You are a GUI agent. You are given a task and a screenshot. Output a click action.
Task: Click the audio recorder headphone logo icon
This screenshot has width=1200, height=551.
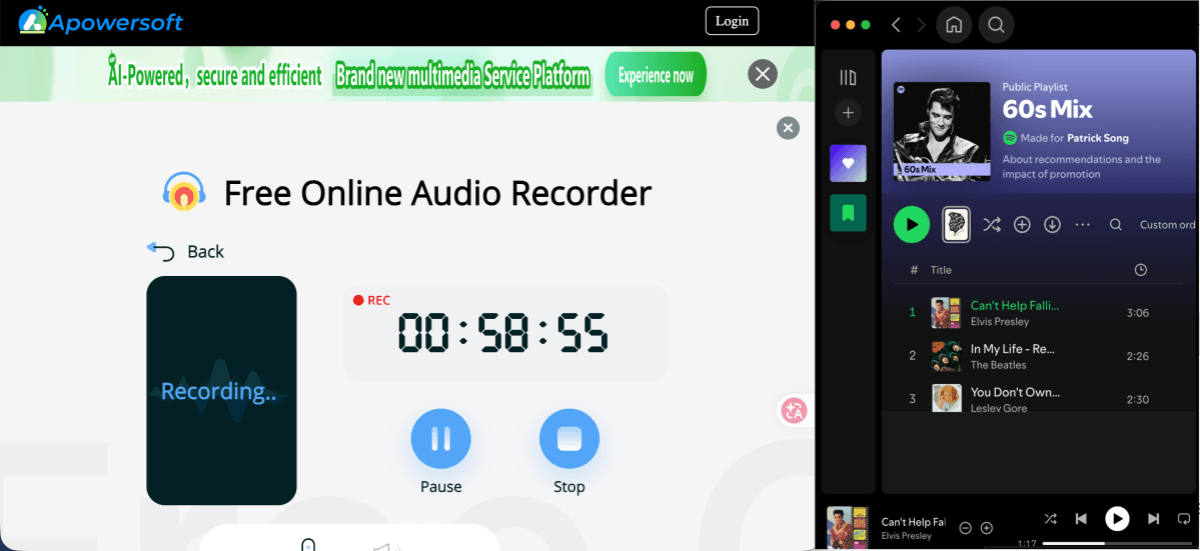(184, 191)
